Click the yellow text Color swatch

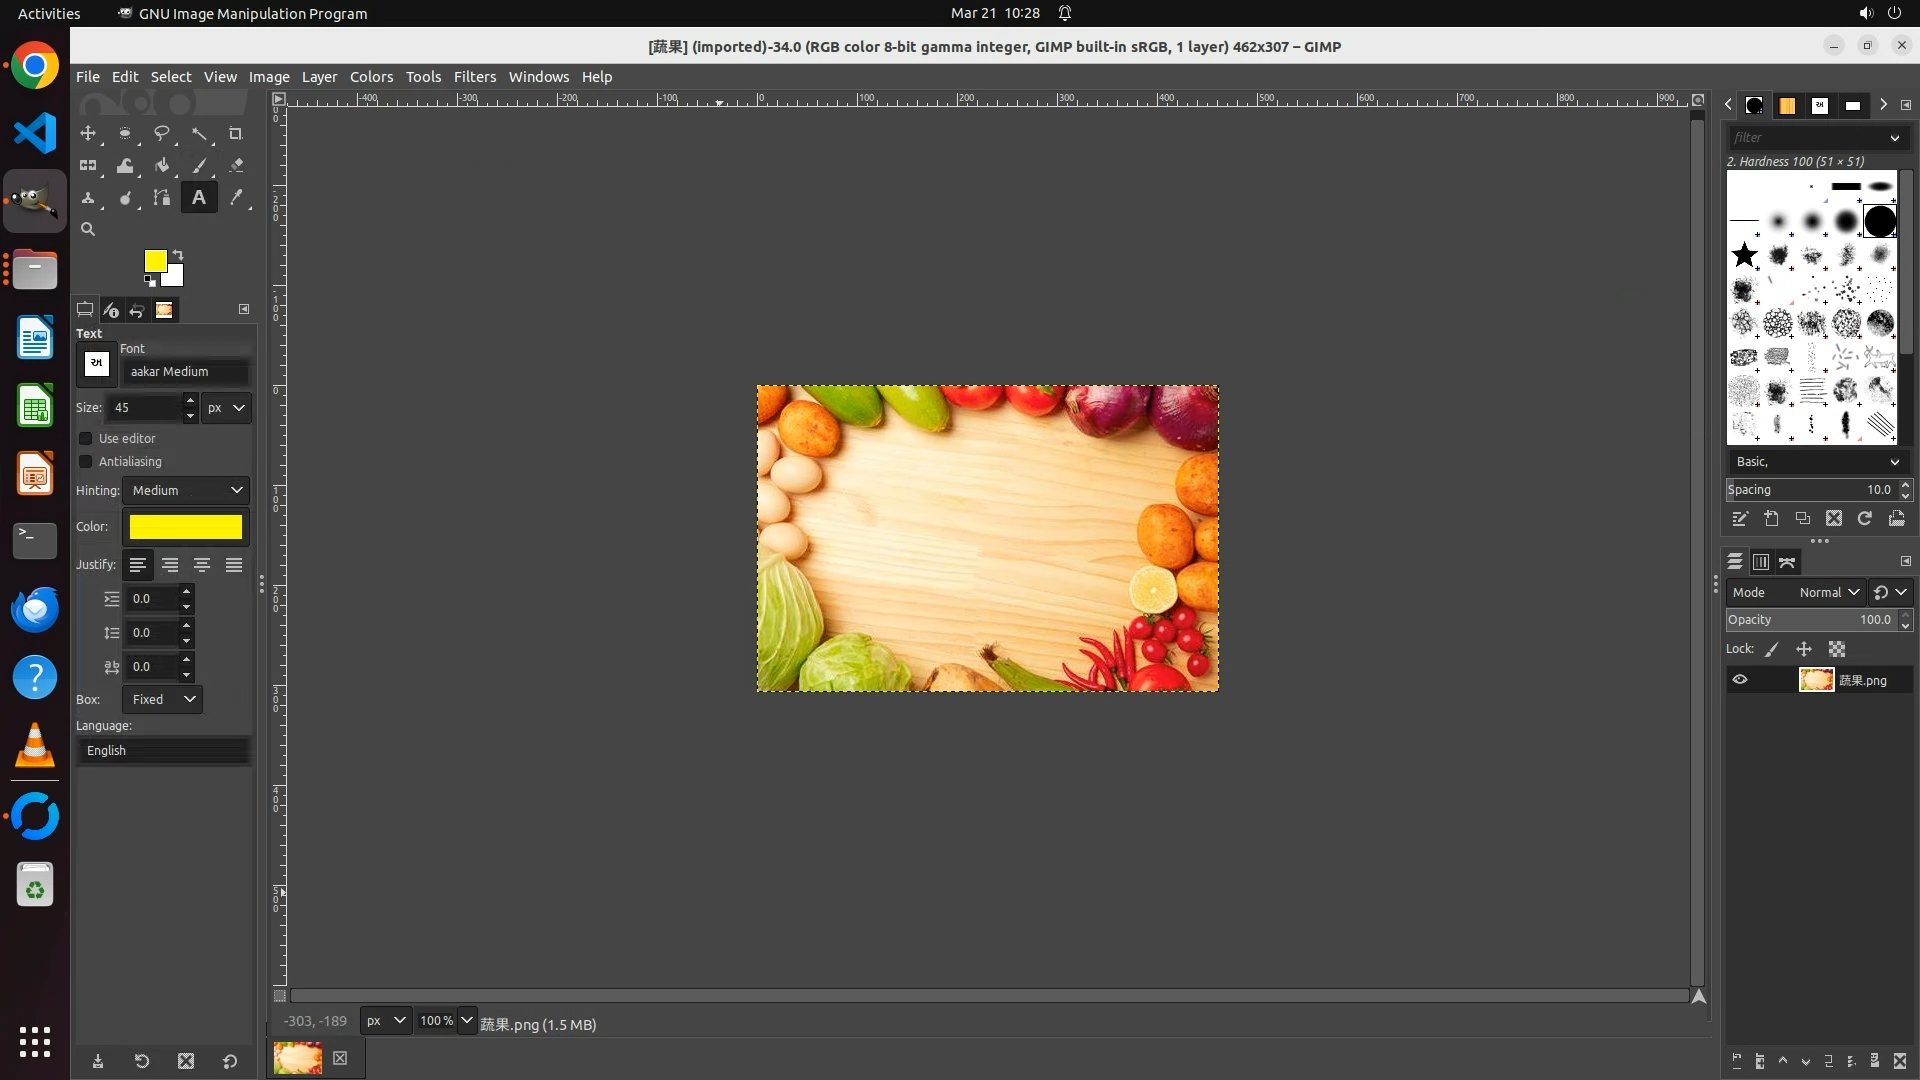tap(186, 527)
